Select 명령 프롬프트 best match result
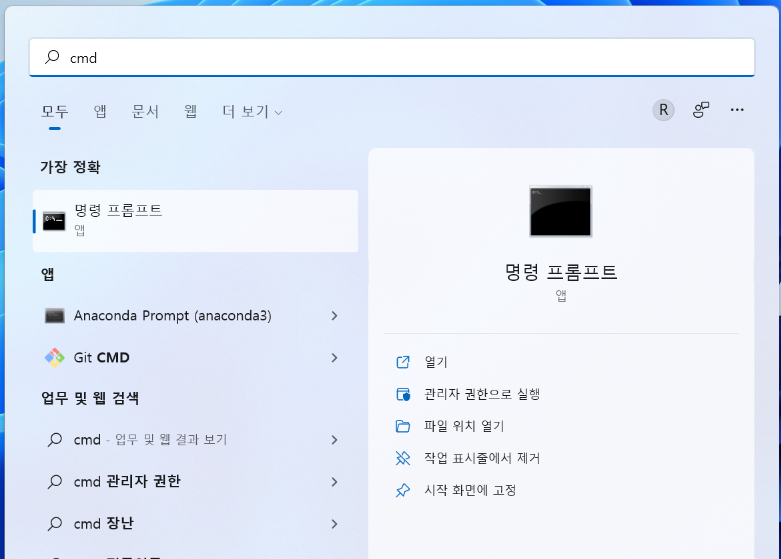 tap(195, 221)
